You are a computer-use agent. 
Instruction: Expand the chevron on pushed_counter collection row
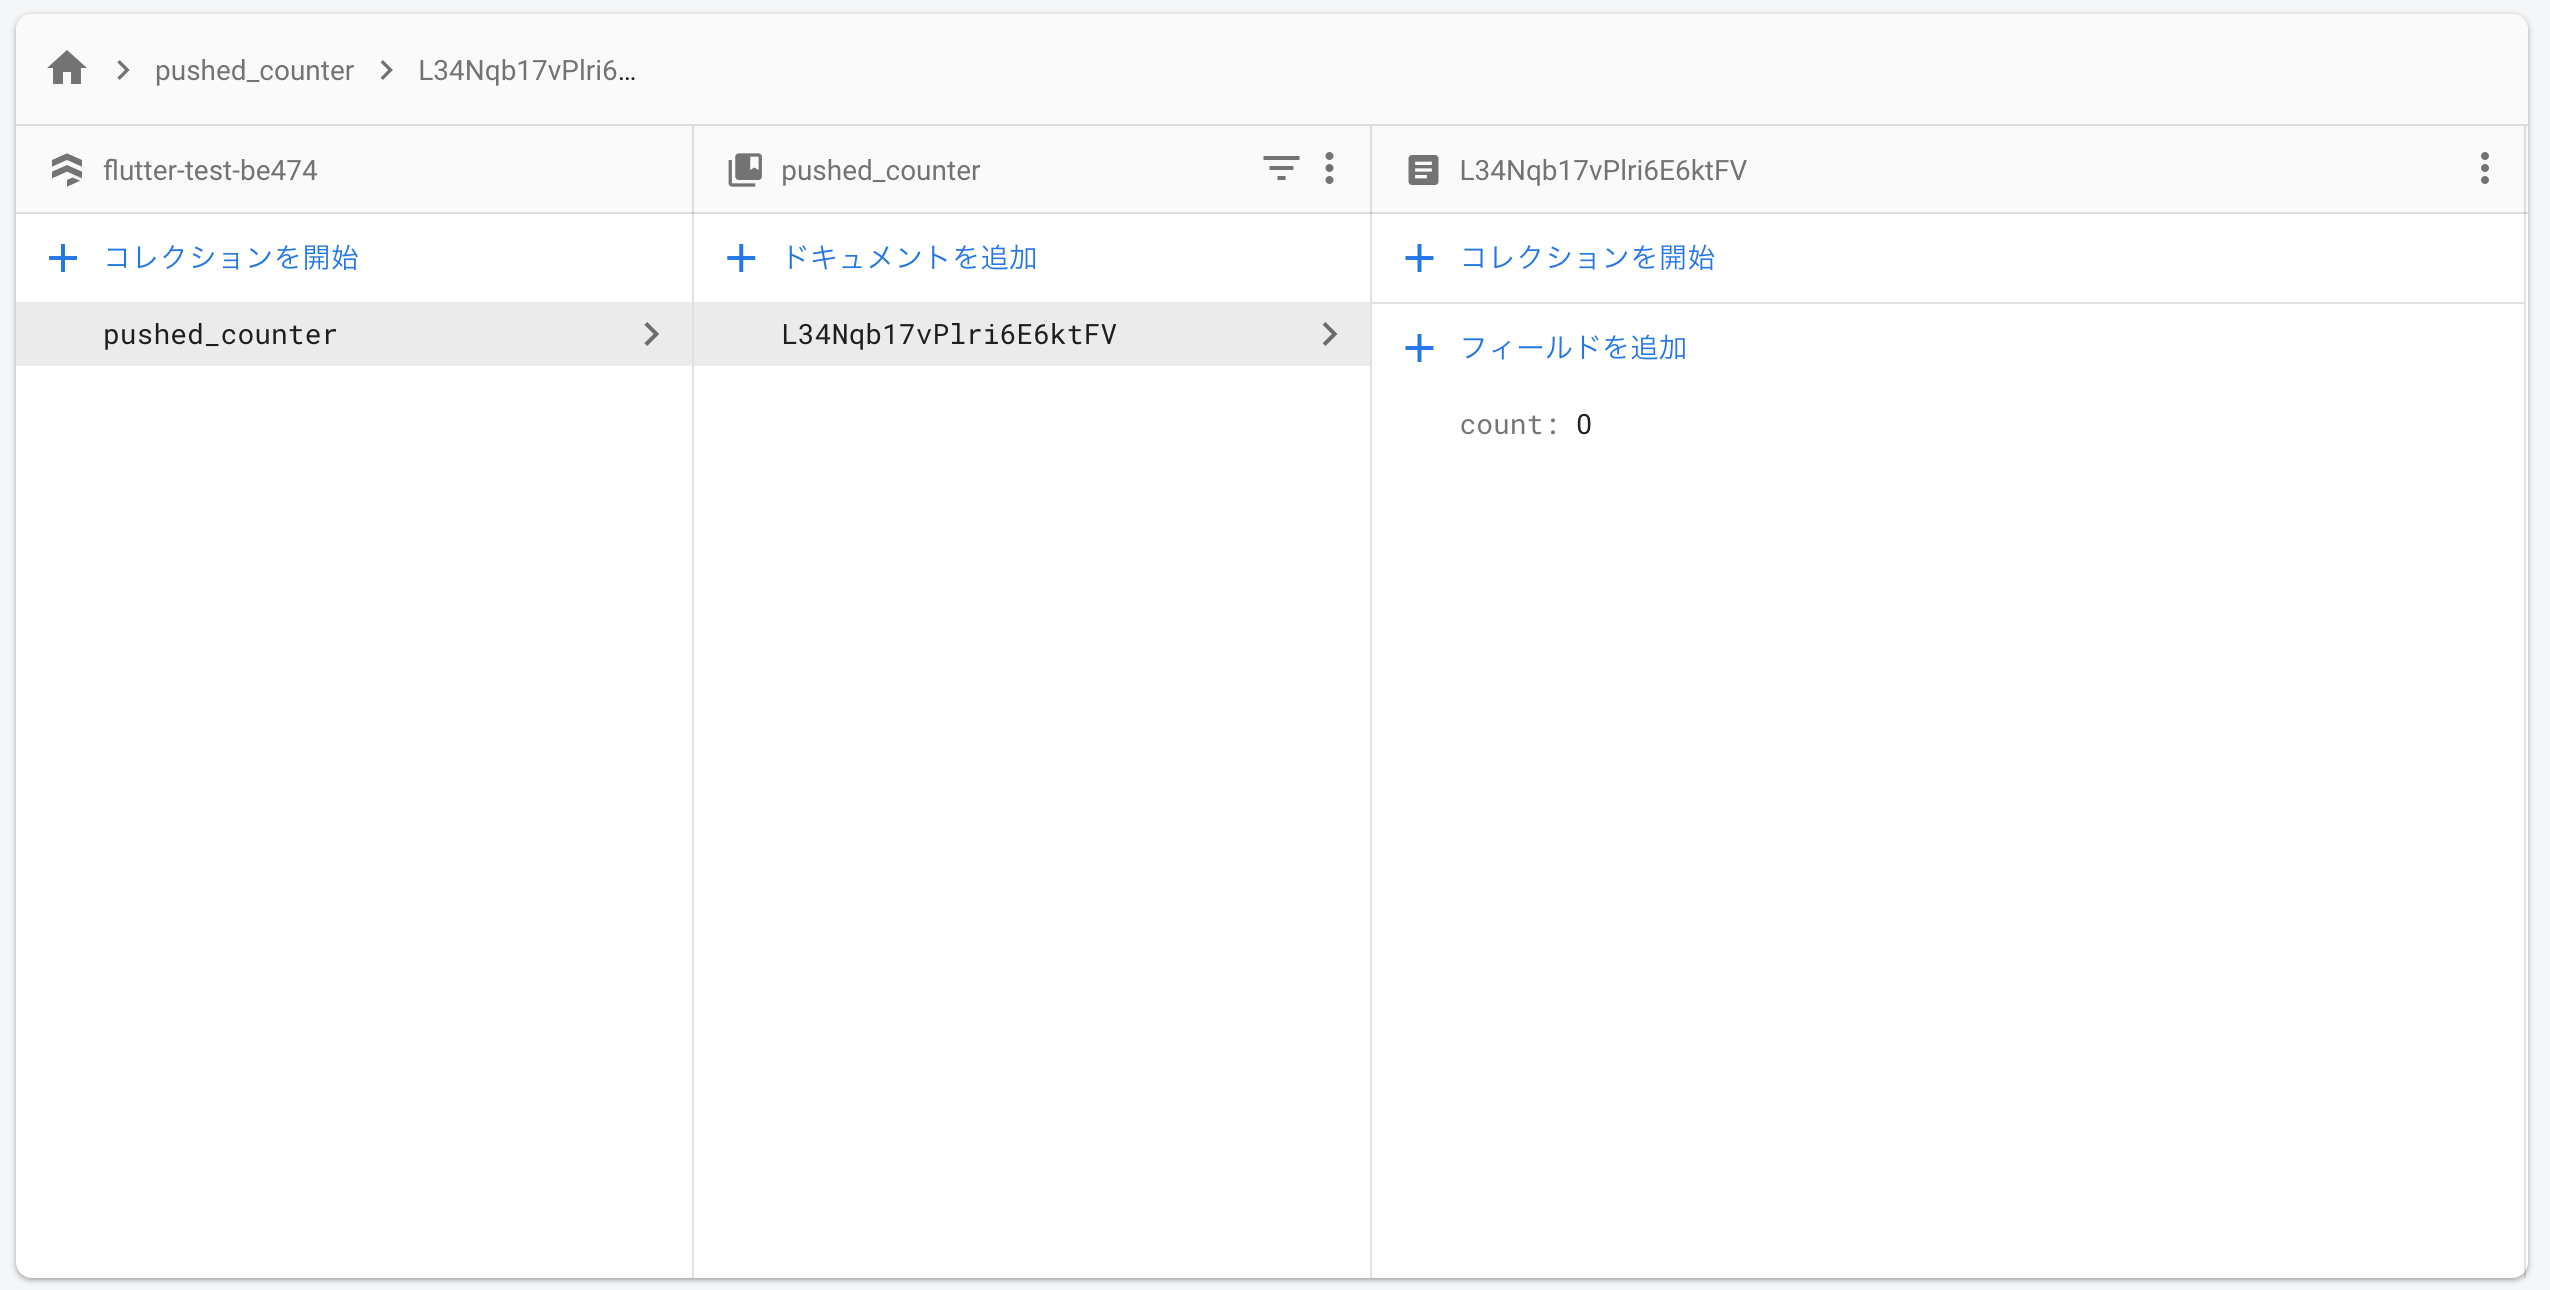651,334
